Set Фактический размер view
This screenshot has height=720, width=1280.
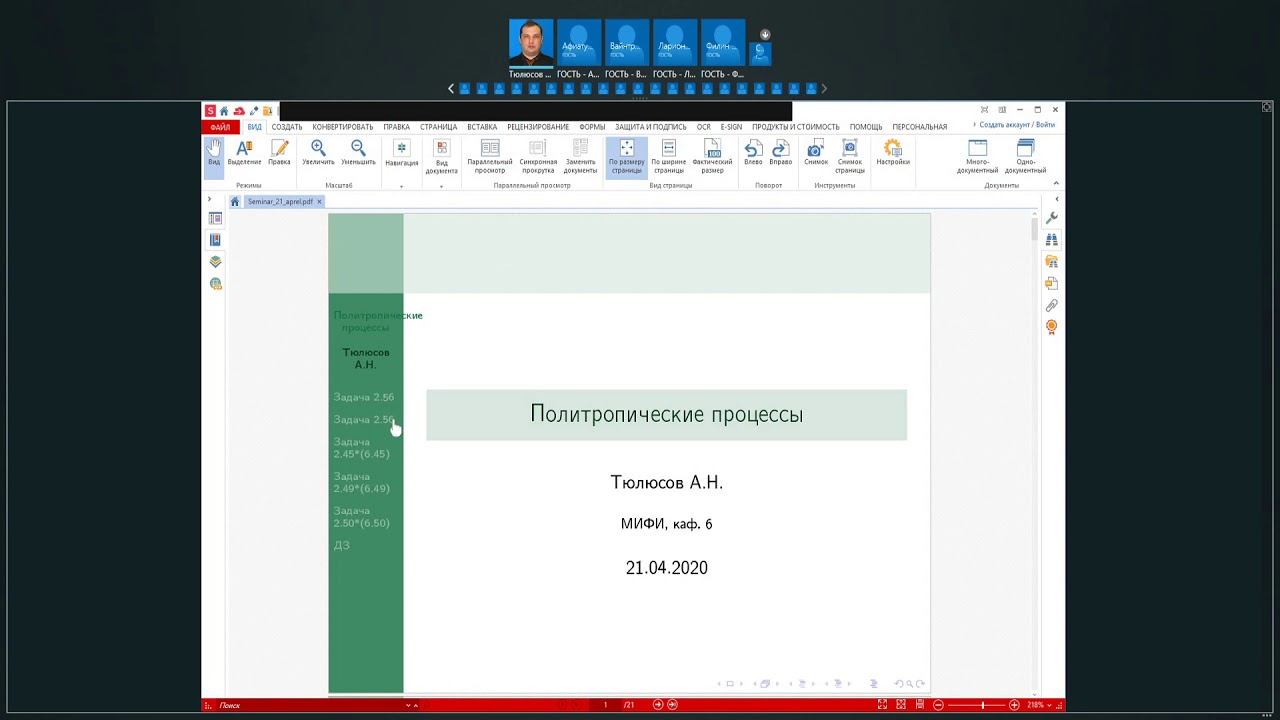(x=712, y=157)
